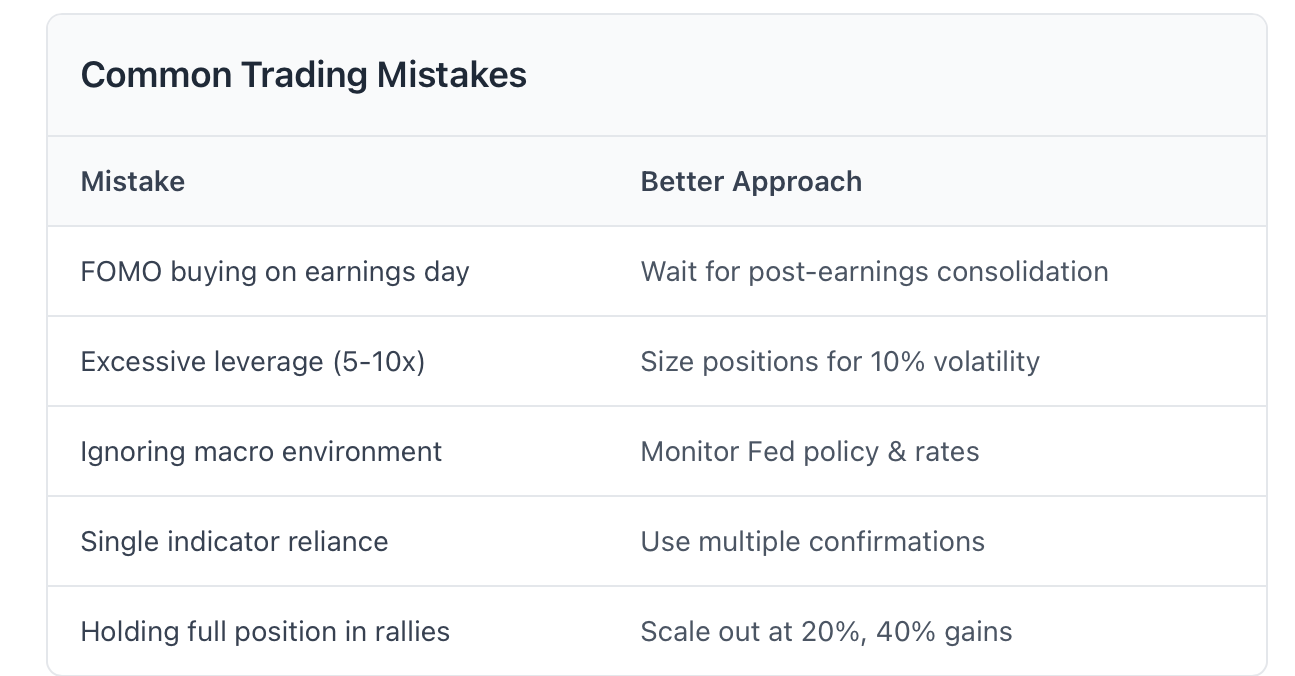Image resolution: width=1295 pixels, height=676 pixels.
Task: Click the FOMO buying on earnings day cell
Action: click(x=275, y=272)
